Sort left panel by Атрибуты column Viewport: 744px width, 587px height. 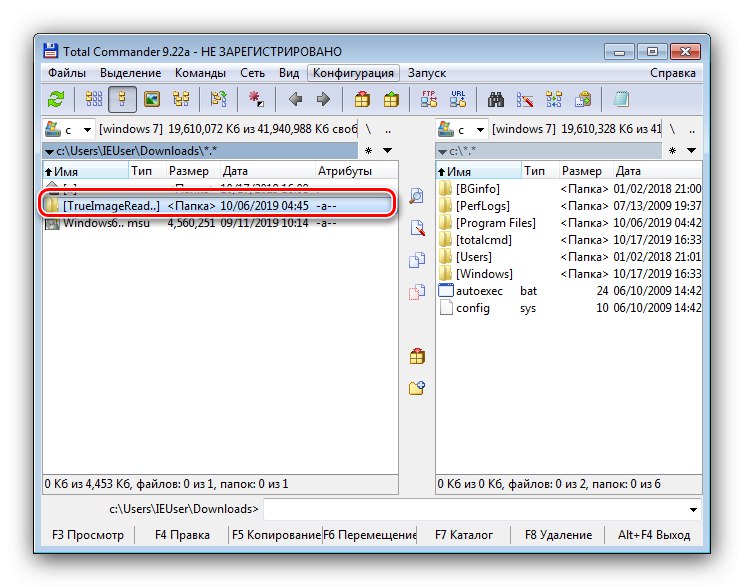[356, 171]
